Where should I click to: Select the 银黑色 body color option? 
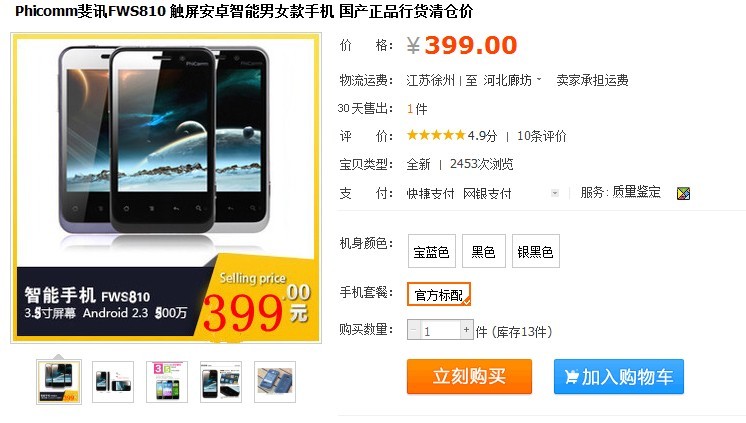point(535,251)
